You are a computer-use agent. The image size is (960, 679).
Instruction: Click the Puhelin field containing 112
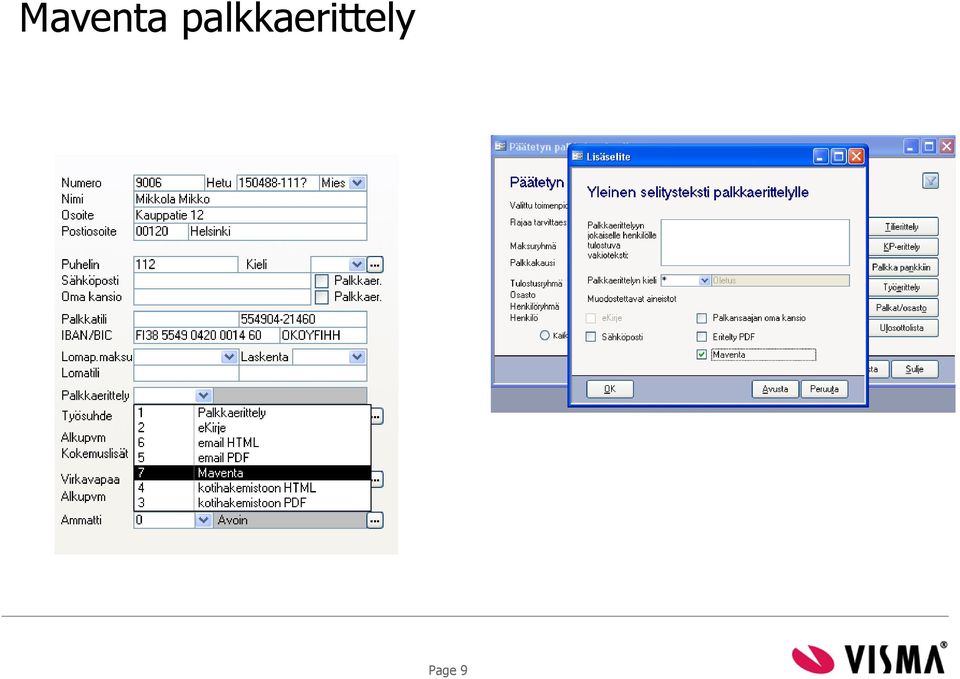(x=186, y=264)
